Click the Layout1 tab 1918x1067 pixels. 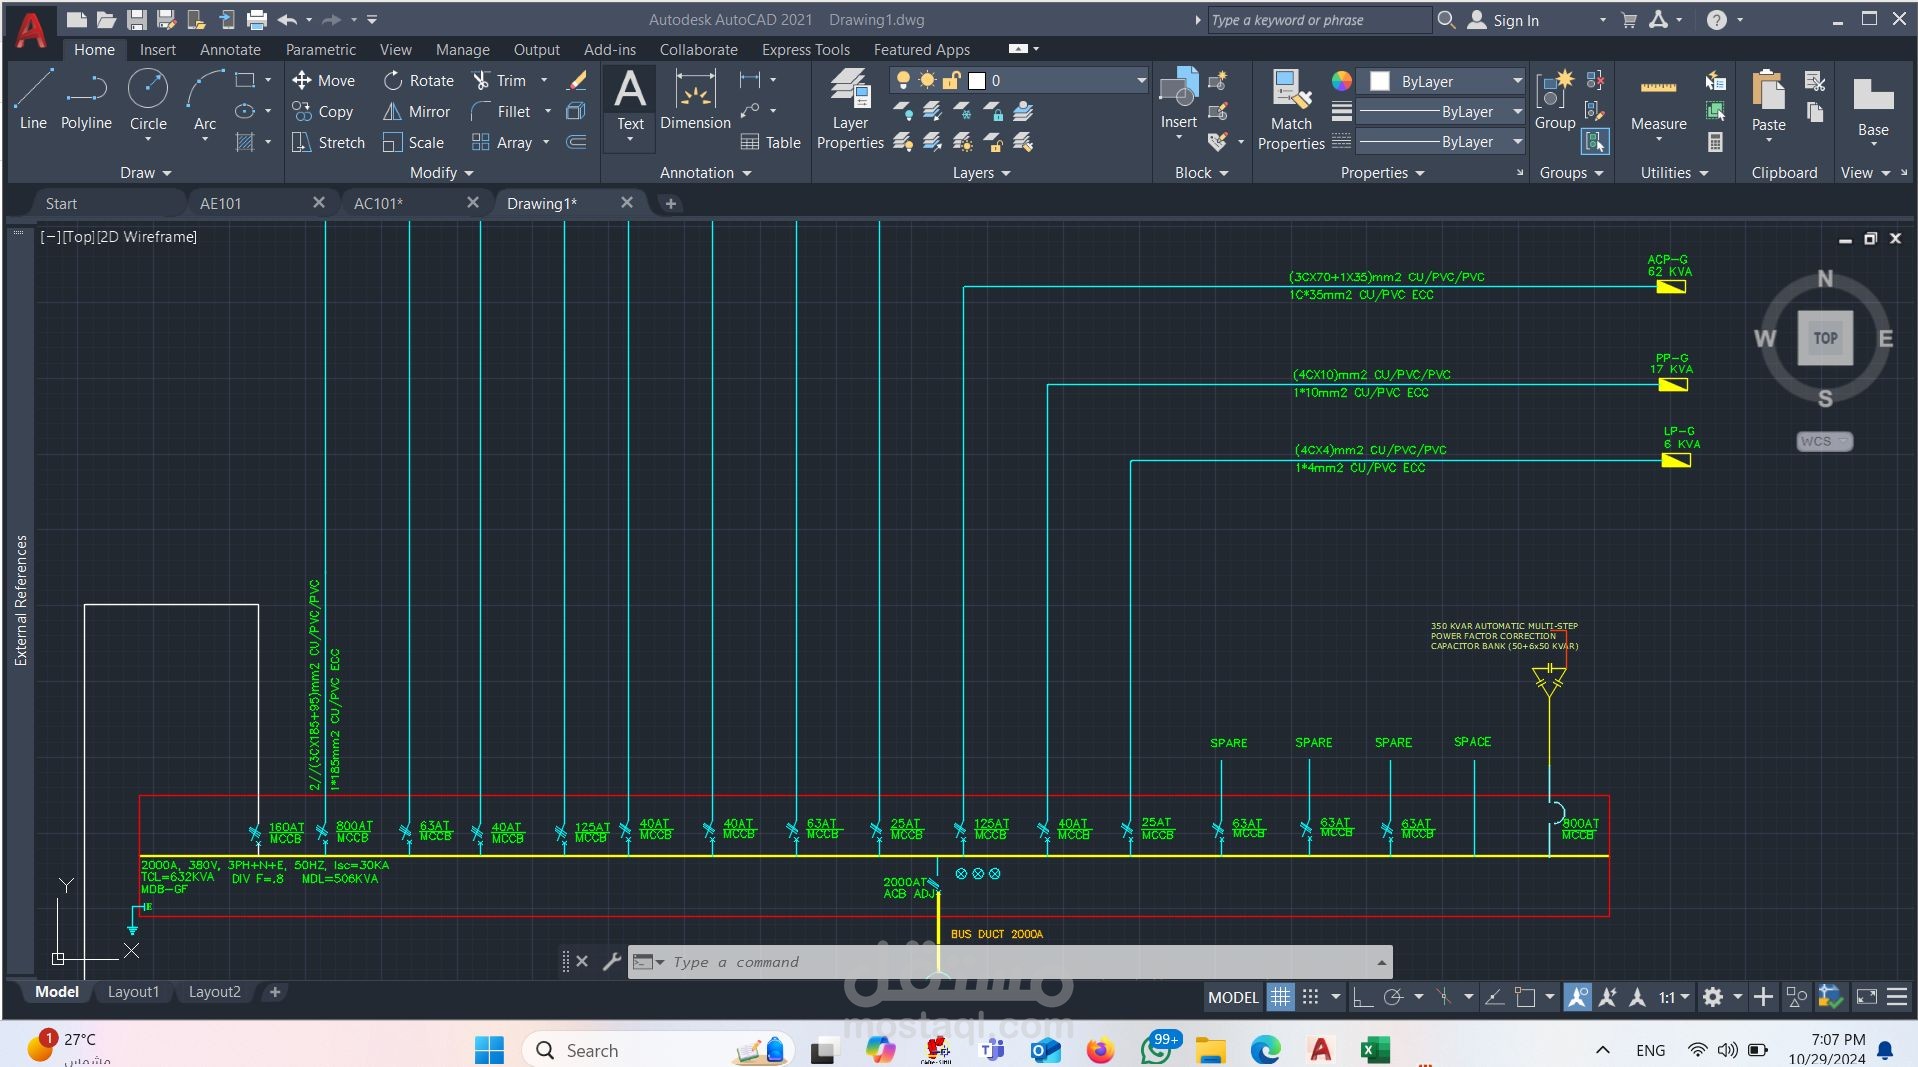pyautogui.click(x=133, y=992)
